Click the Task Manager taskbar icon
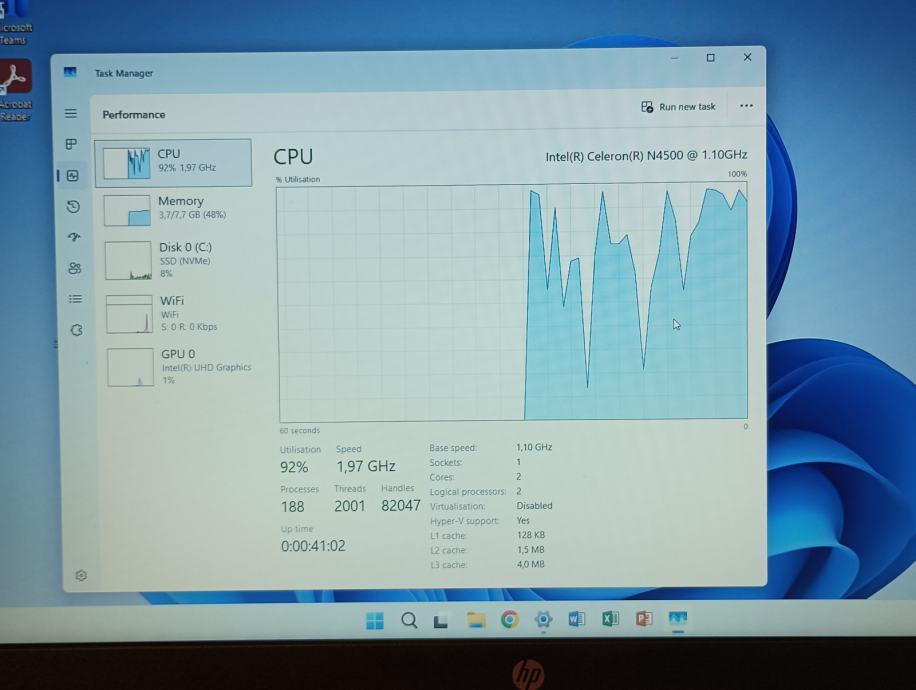 [x=678, y=619]
